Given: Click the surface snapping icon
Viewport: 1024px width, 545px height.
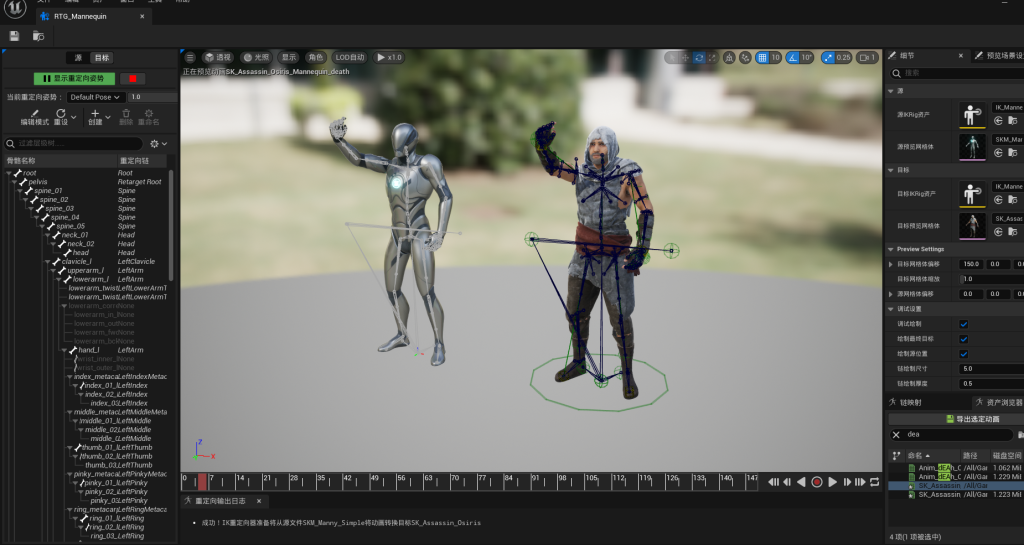Looking at the screenshot, I should click(745, 57).
